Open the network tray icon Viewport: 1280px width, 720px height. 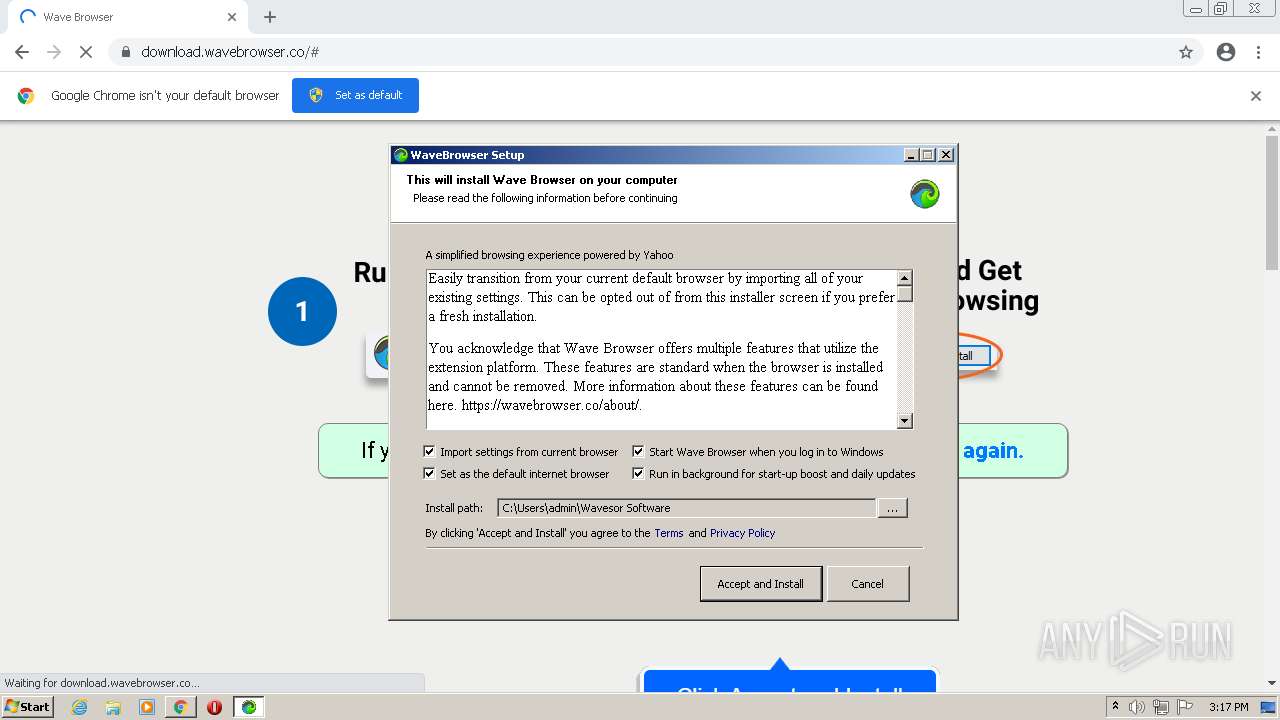pos(1161,707)
